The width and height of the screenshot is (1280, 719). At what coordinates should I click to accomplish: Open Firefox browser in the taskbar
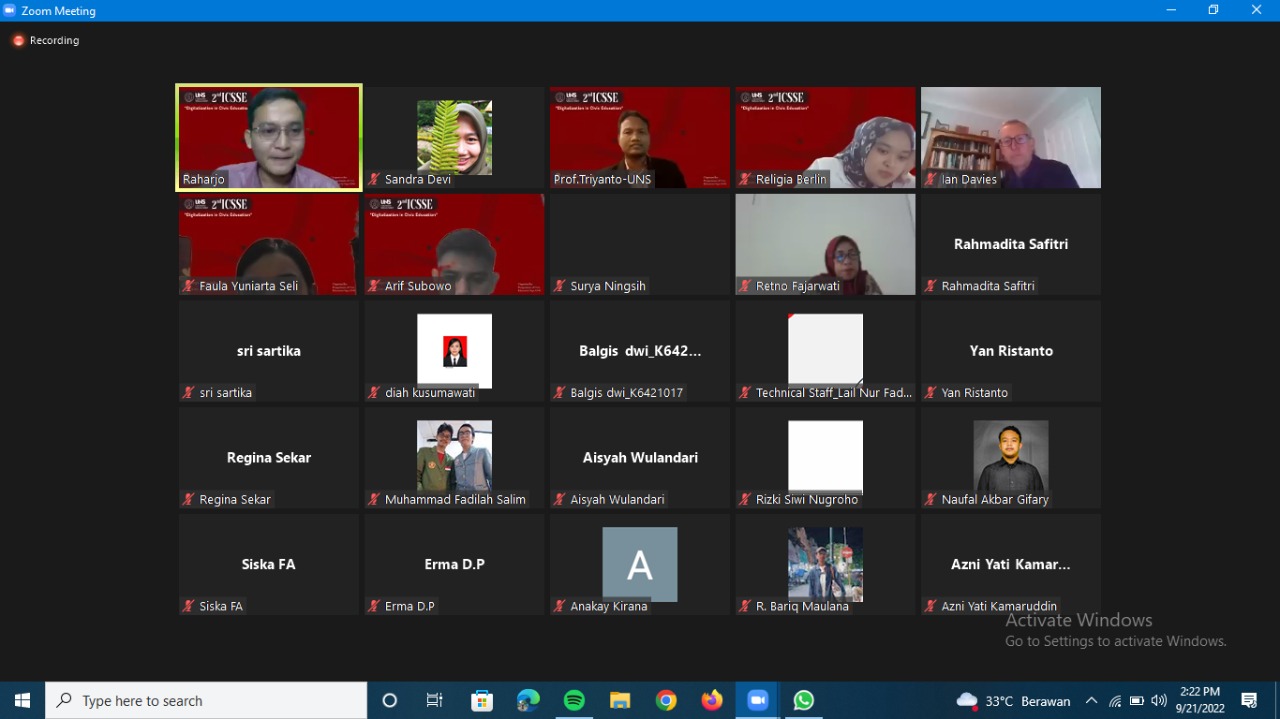tap(712, 701)
